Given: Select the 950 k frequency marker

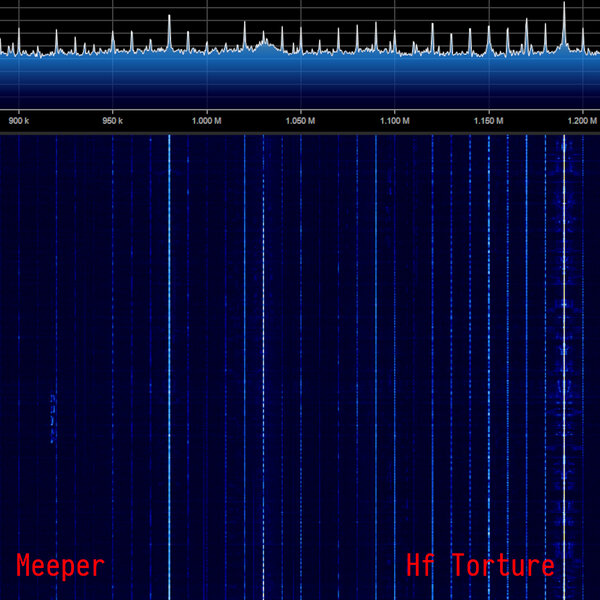Looking at the screenshot, I should (113, 121).
